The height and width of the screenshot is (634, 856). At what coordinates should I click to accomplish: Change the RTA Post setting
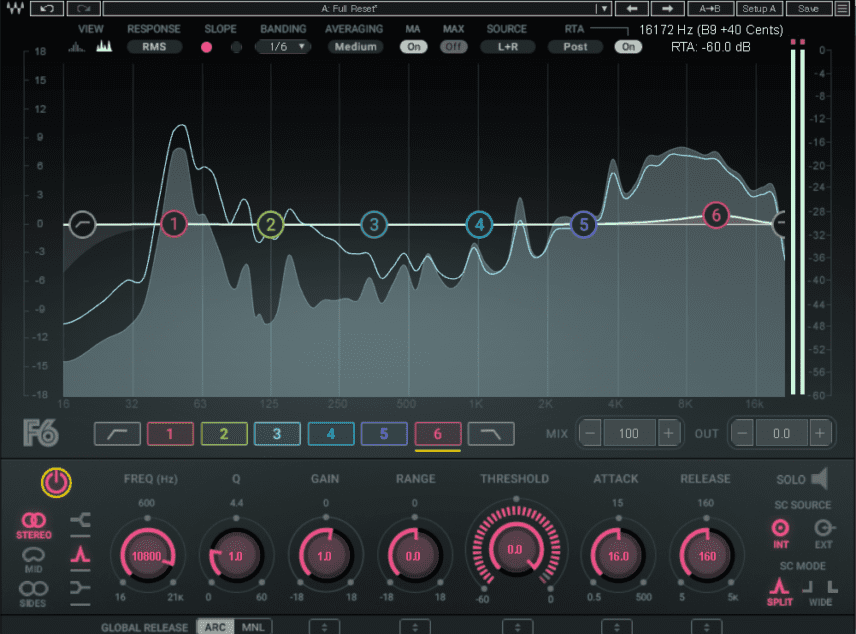(575, 47)
